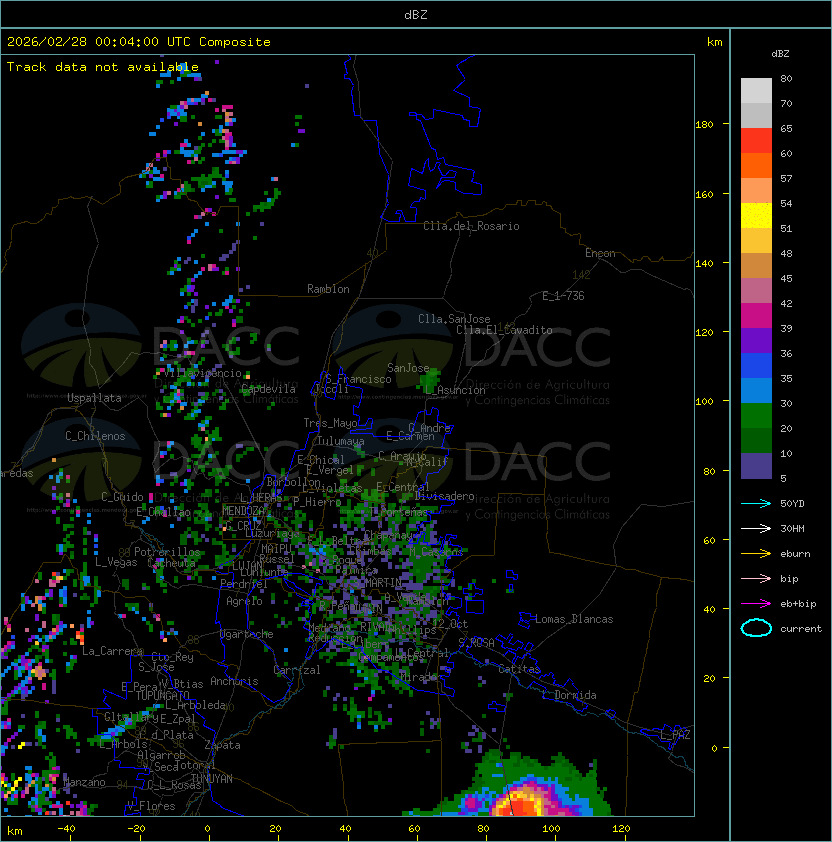Click the '180' tick on the right km axis
Image resolution: width=832 pixels, height=842 pixels.
point(704,125)
